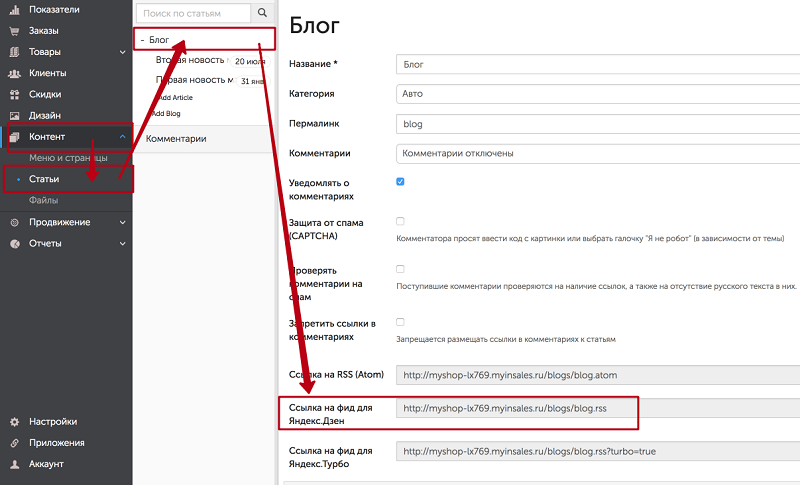Click the Add Article link
Image resolution: width=800 pixels, height=485 pixels.
(173, 97)
